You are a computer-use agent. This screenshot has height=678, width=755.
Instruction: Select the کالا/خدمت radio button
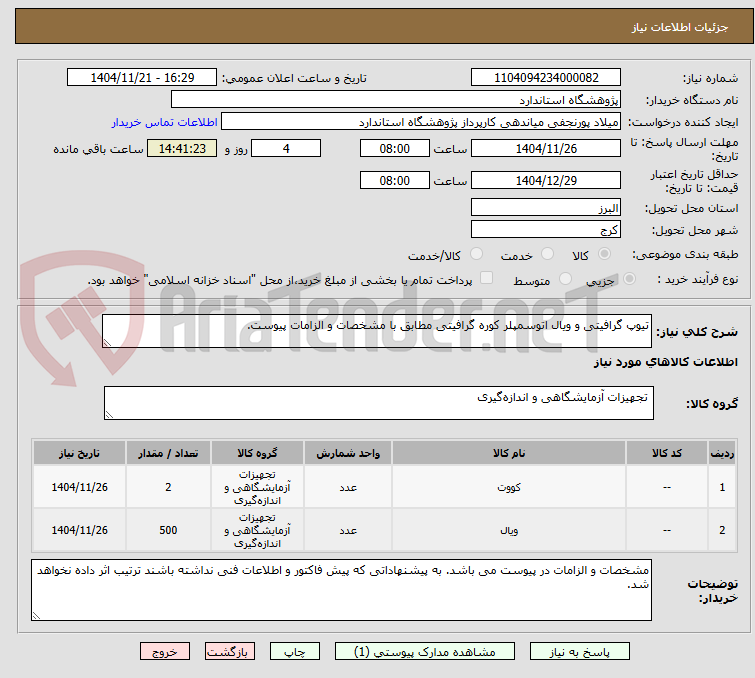point(476,254)
